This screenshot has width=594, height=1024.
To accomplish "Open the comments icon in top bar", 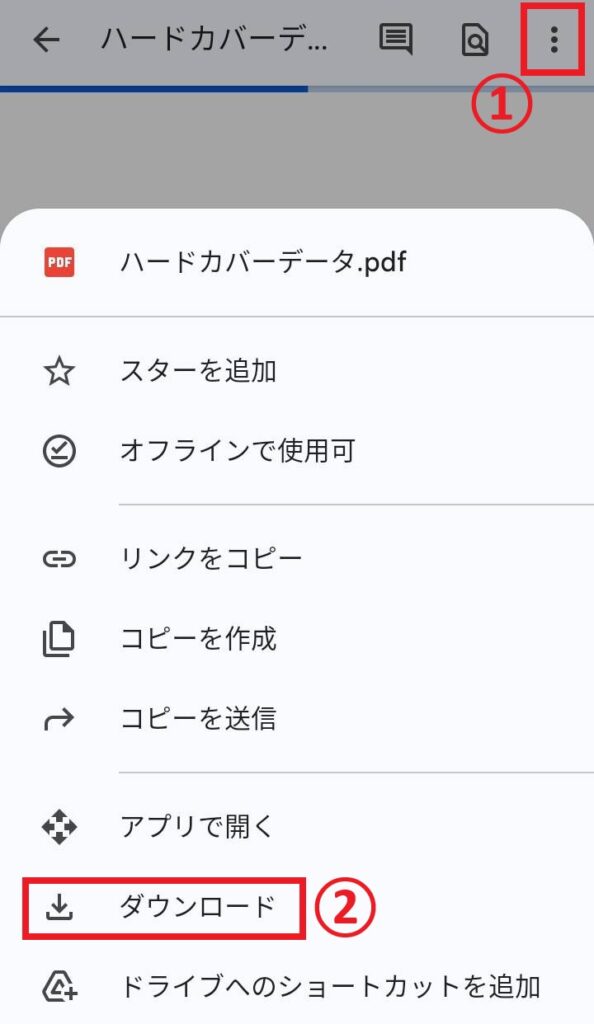I will coord(396,40).
